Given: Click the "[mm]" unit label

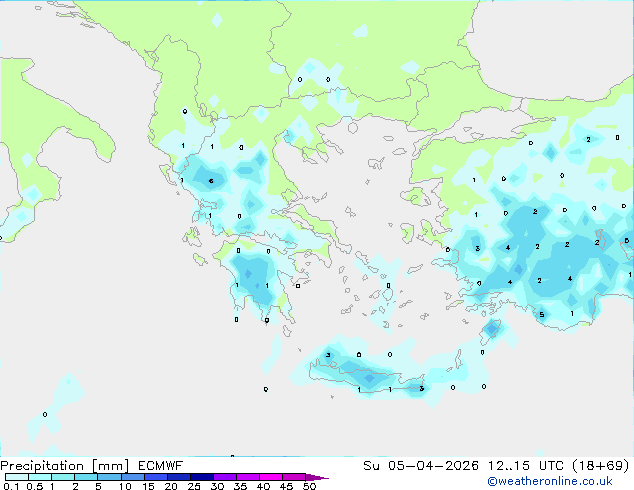Looking at the screenshot, I should (x=110, y=466).
